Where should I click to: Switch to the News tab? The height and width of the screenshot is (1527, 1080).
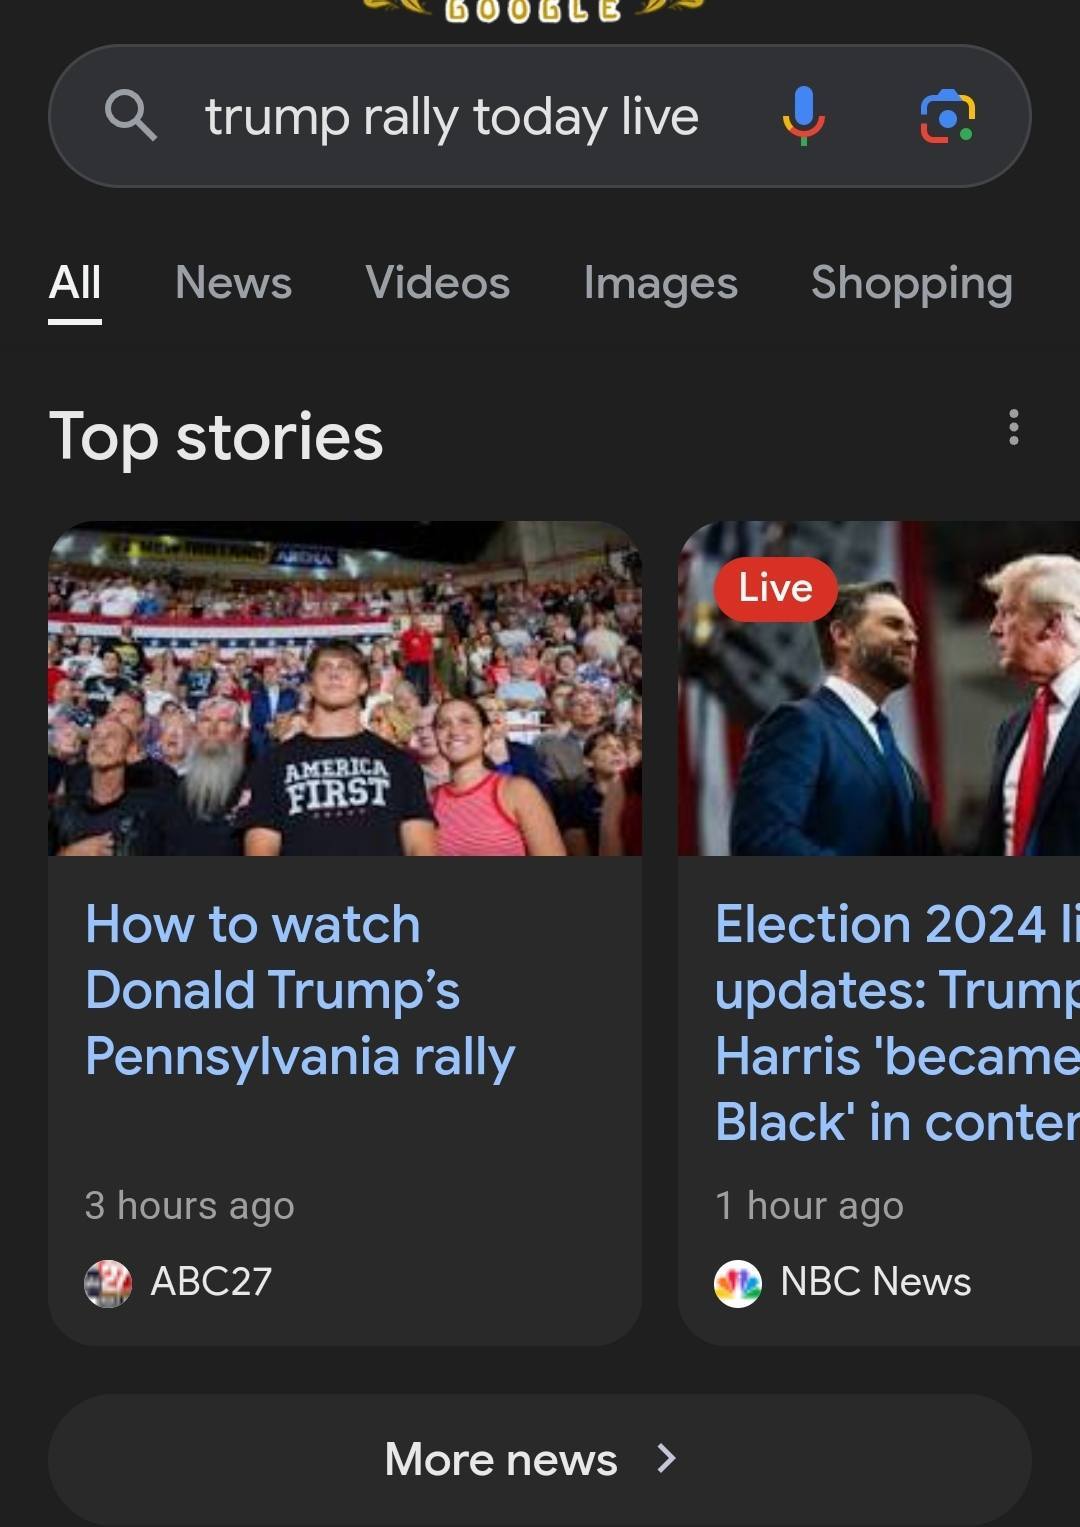click(x=233, y=283)
